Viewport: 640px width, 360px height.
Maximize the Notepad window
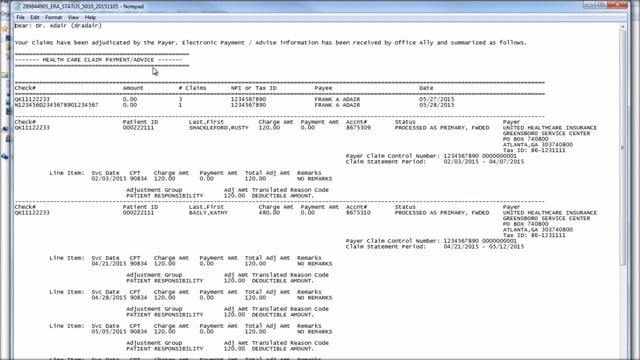click(601, 5)
